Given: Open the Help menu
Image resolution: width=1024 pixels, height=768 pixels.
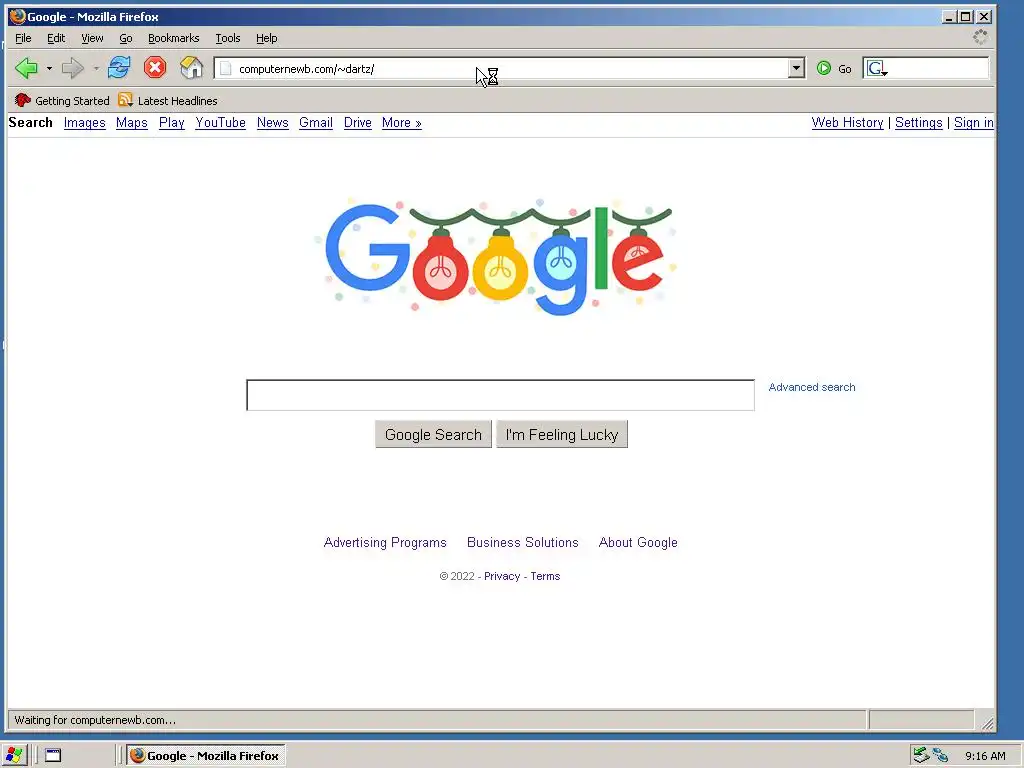Looking at the screenshot, I should click(x=266, y=38).
